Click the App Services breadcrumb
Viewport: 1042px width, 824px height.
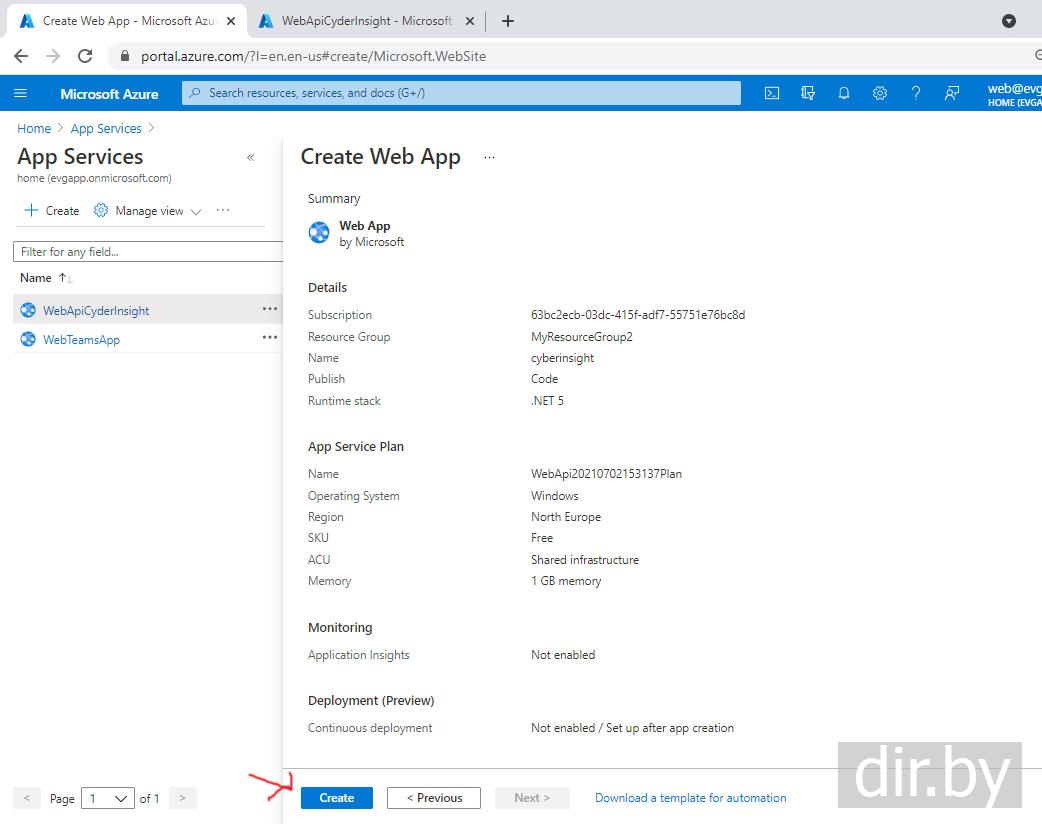coord(106,128)
